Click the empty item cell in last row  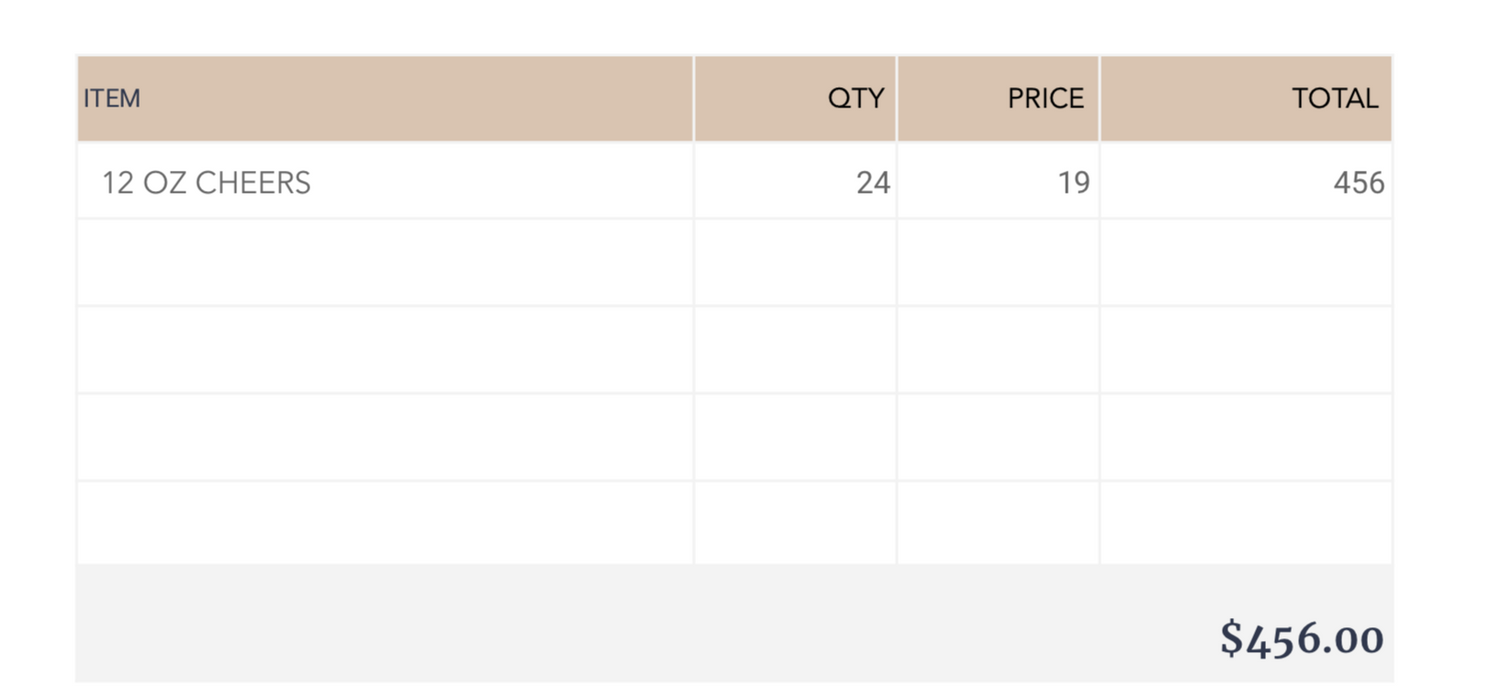tap(385, 523)
